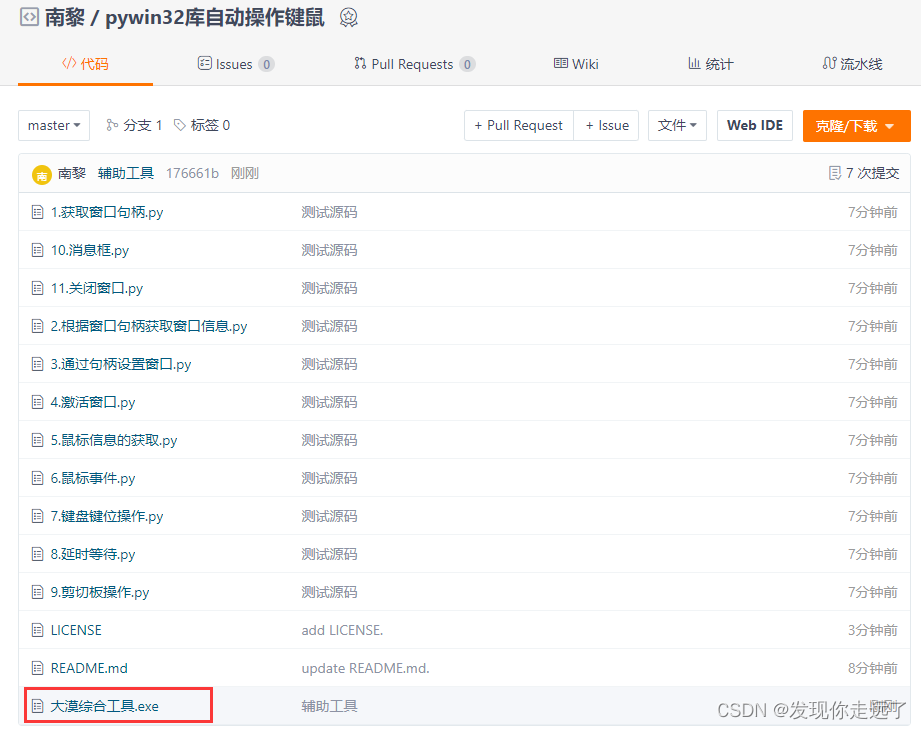The width and height of the screenshot is (921, 729).
Task: Open file 3.通过句柄设置窗口.py
Action: tap(121, 364)
